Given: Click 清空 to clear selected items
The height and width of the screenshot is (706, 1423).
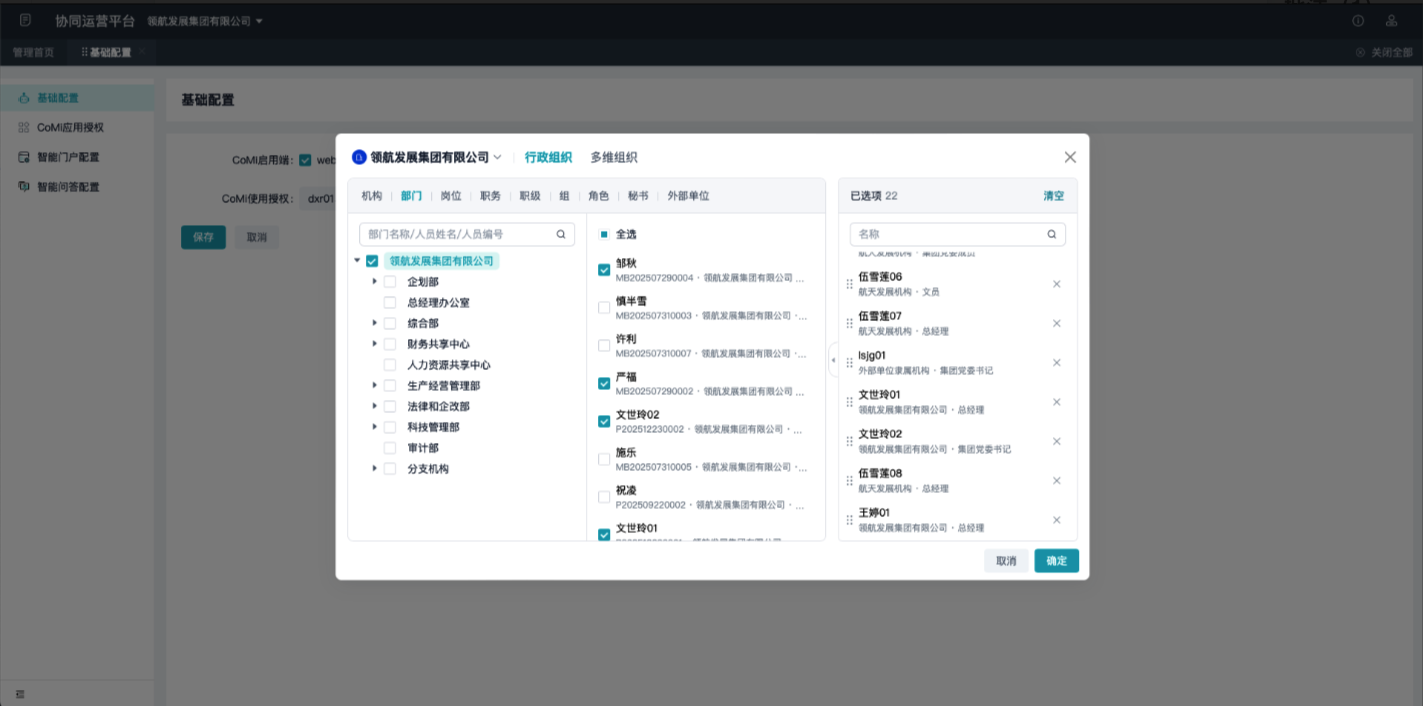Looking at the screenshot, I should click(x=1054, y=196).
